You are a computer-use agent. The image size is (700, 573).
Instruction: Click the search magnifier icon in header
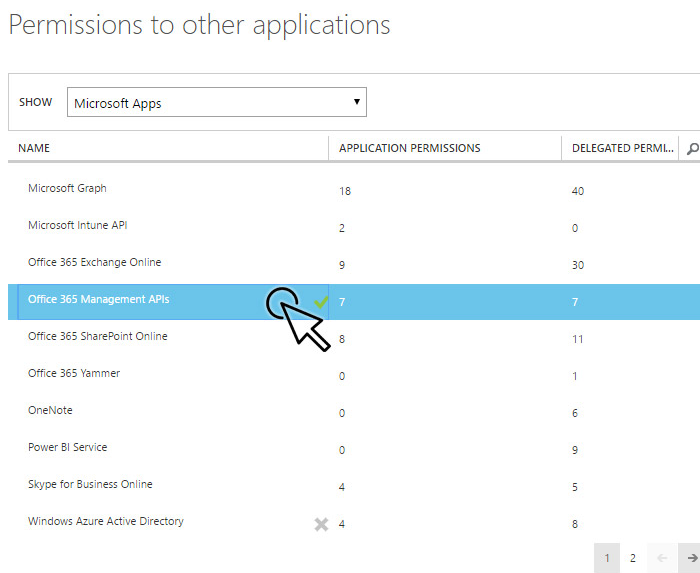[x=692, y=149]
